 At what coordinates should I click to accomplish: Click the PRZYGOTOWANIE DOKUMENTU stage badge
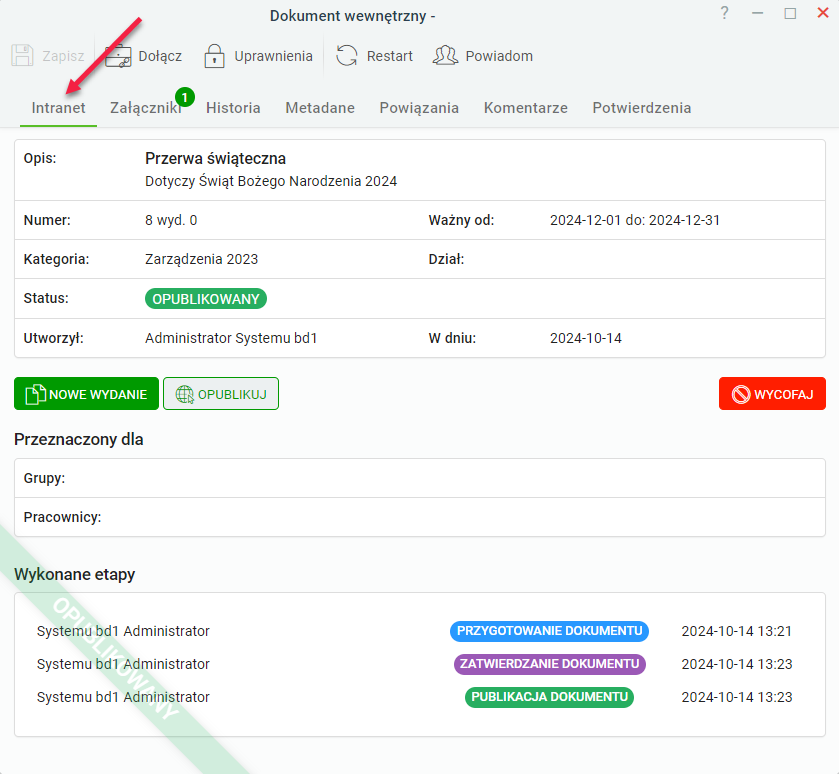pos(550,631)
